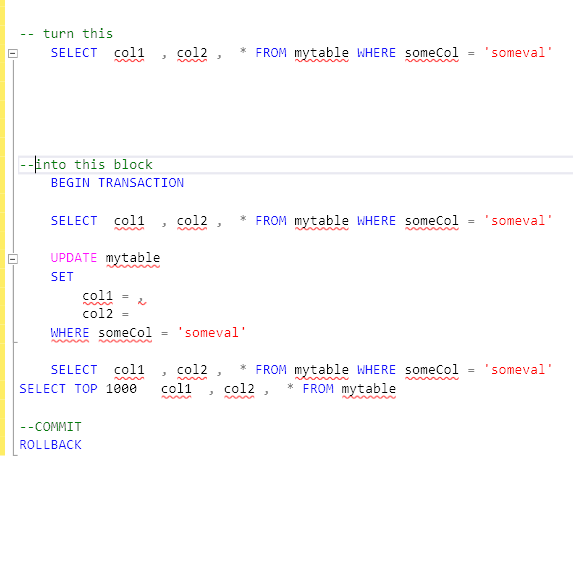Viewport: 573px width, 572px height.
Task: Click 'TOP 1000' in the last SELECT
Action: tap(106, 389)
